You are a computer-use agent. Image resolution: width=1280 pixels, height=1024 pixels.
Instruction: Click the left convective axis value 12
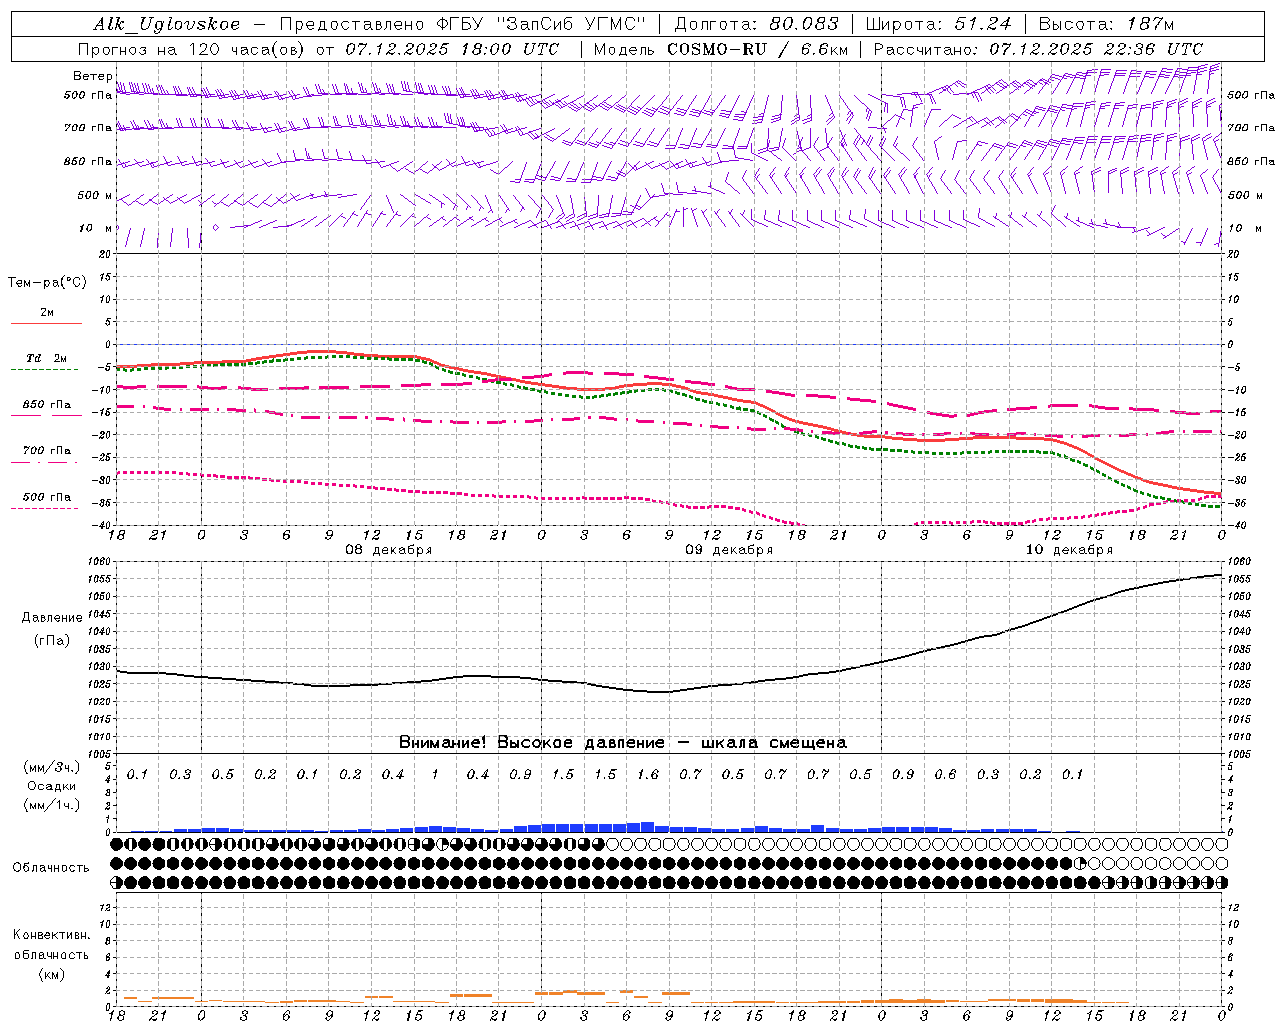(107, 907)
